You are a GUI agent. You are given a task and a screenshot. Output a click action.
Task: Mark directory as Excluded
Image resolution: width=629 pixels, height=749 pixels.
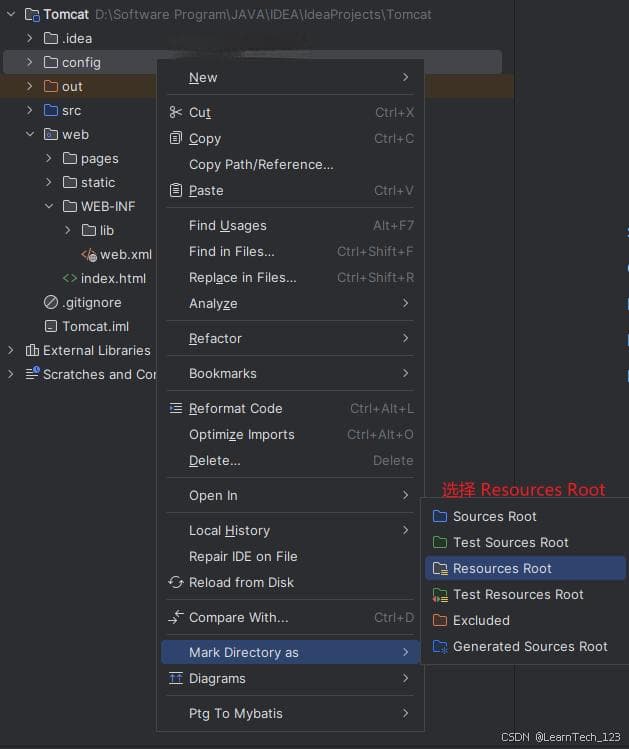(525, 620)
